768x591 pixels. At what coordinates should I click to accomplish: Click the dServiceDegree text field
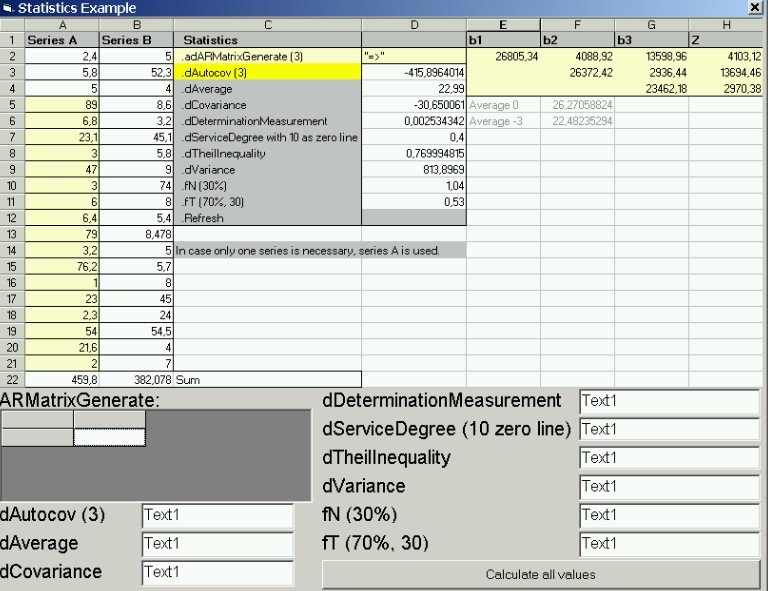pyautogui.click(x=670, y=429)
